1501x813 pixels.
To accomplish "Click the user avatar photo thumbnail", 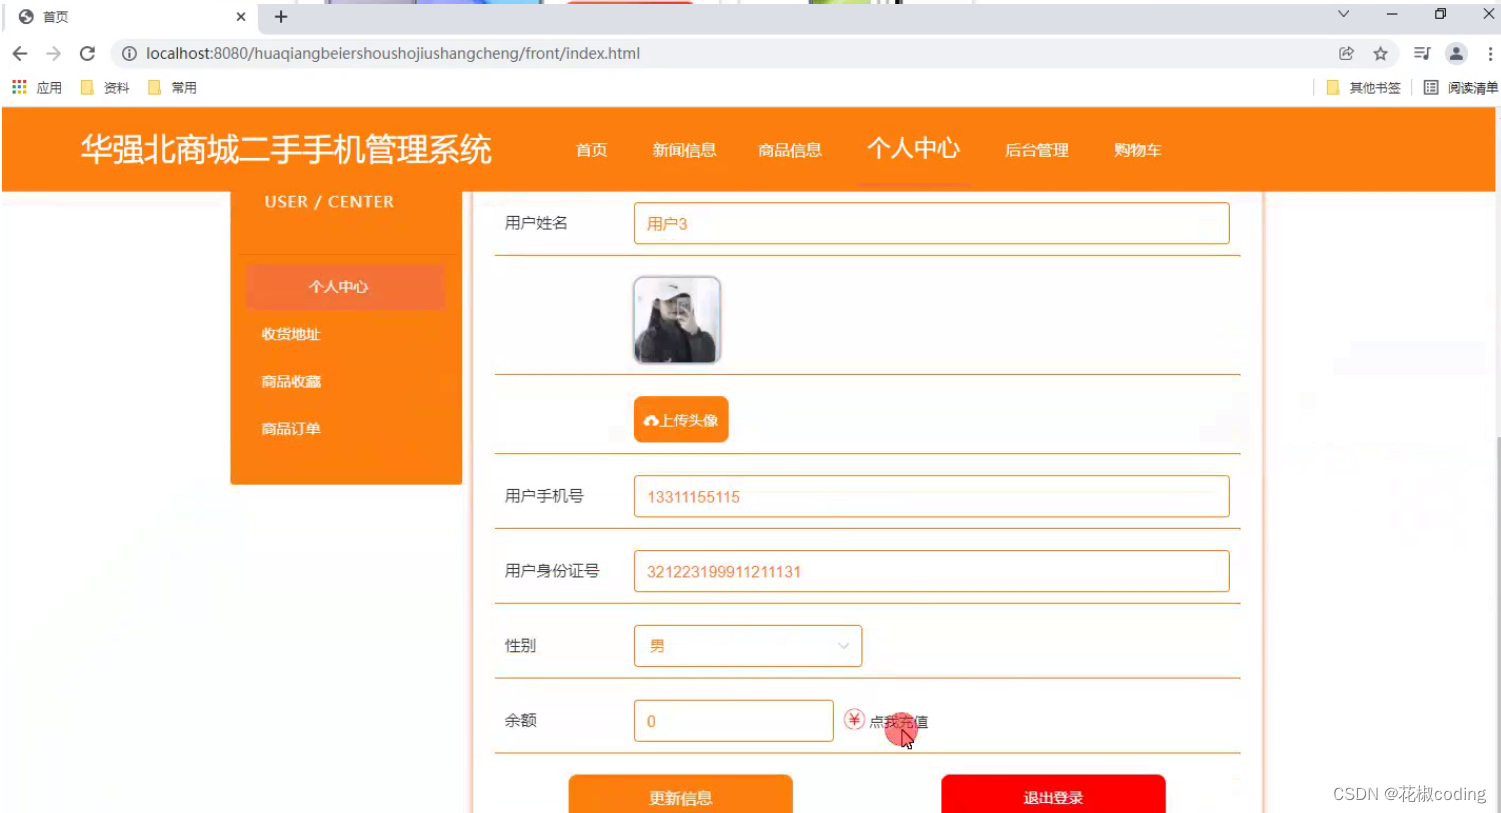I will coord(676,320).
